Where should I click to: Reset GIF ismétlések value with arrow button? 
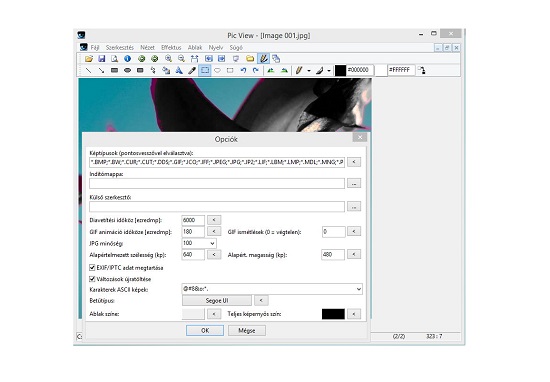click(x=354, y=232)
